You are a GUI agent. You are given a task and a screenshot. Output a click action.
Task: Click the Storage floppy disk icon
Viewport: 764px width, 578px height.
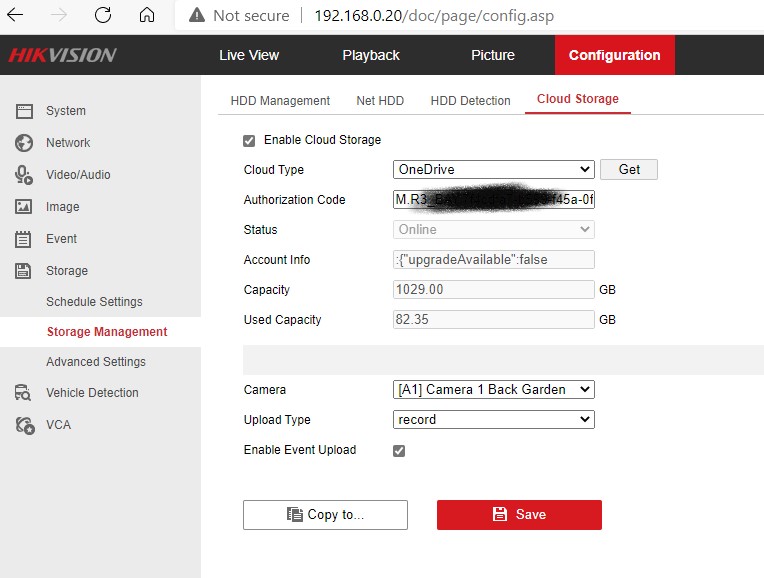tap(23, 270)
